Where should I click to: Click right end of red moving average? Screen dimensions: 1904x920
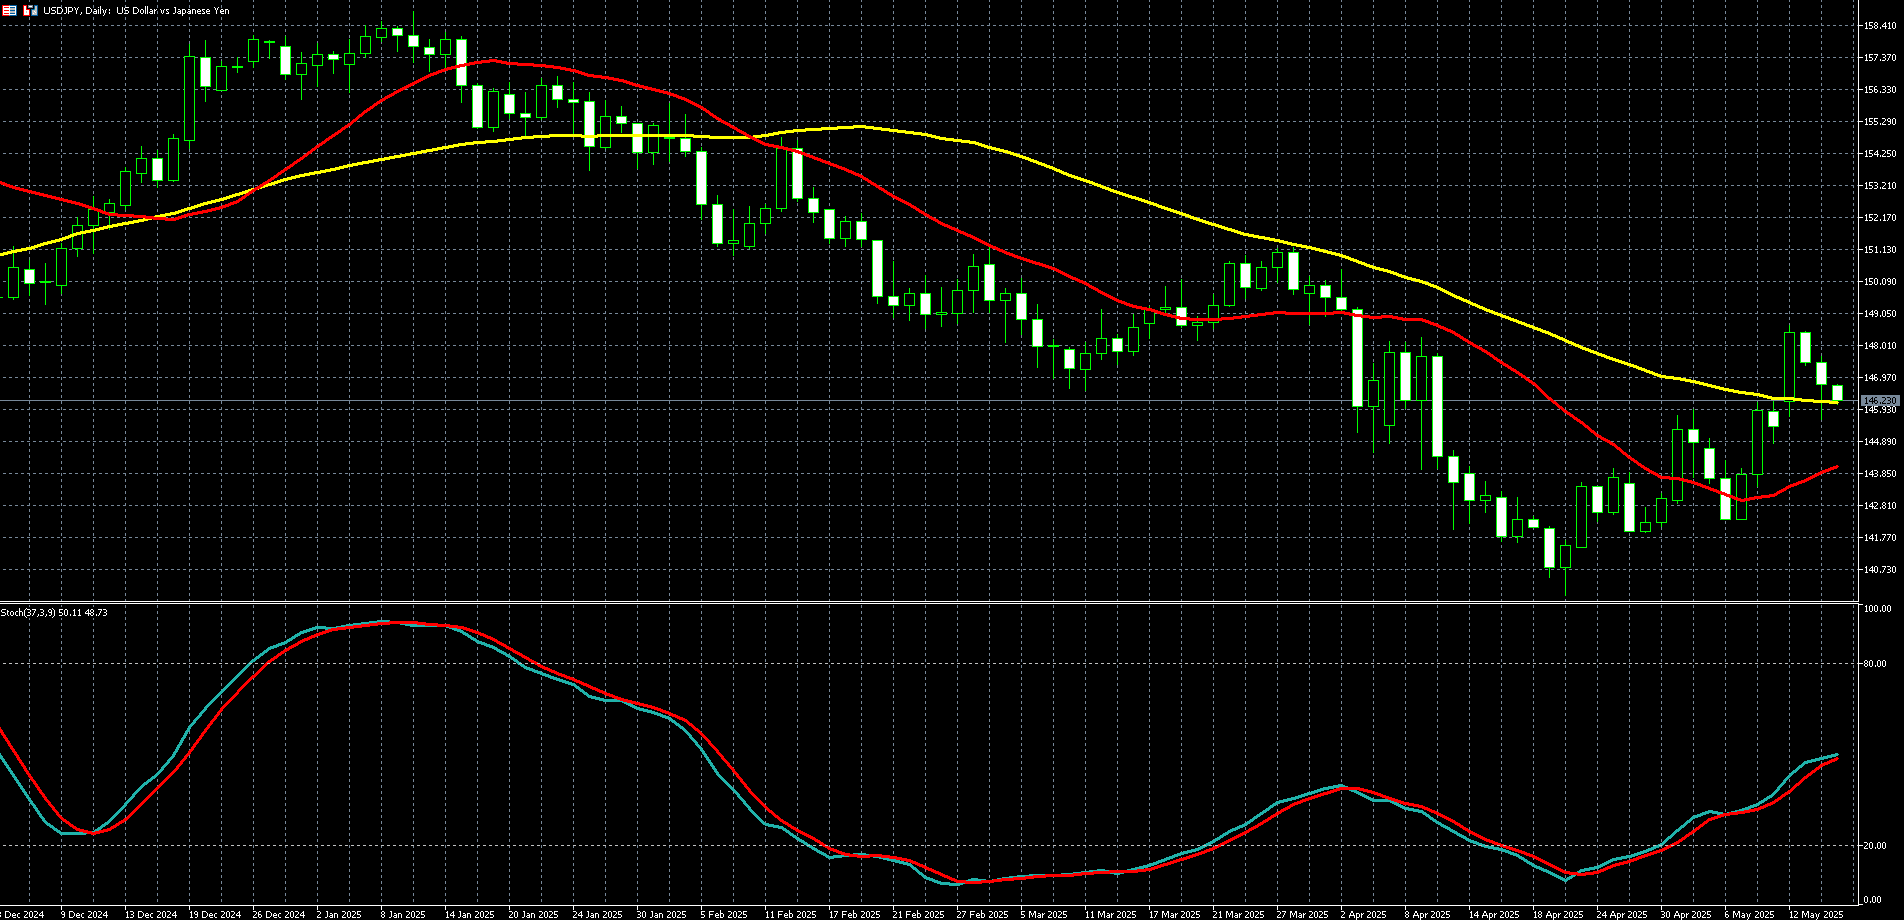point(1838,467)
